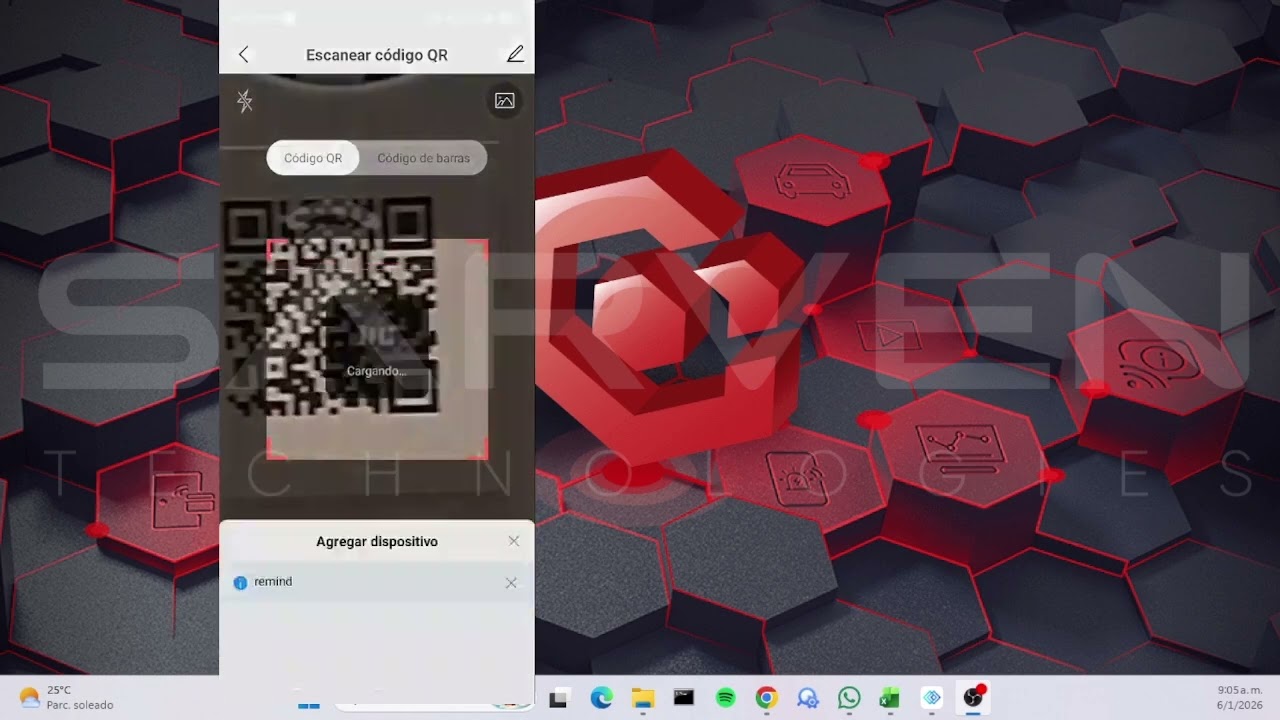Open WhatsApp from taskbar
This screenshot has width=1280, height=720.
[x=849, y=698]
